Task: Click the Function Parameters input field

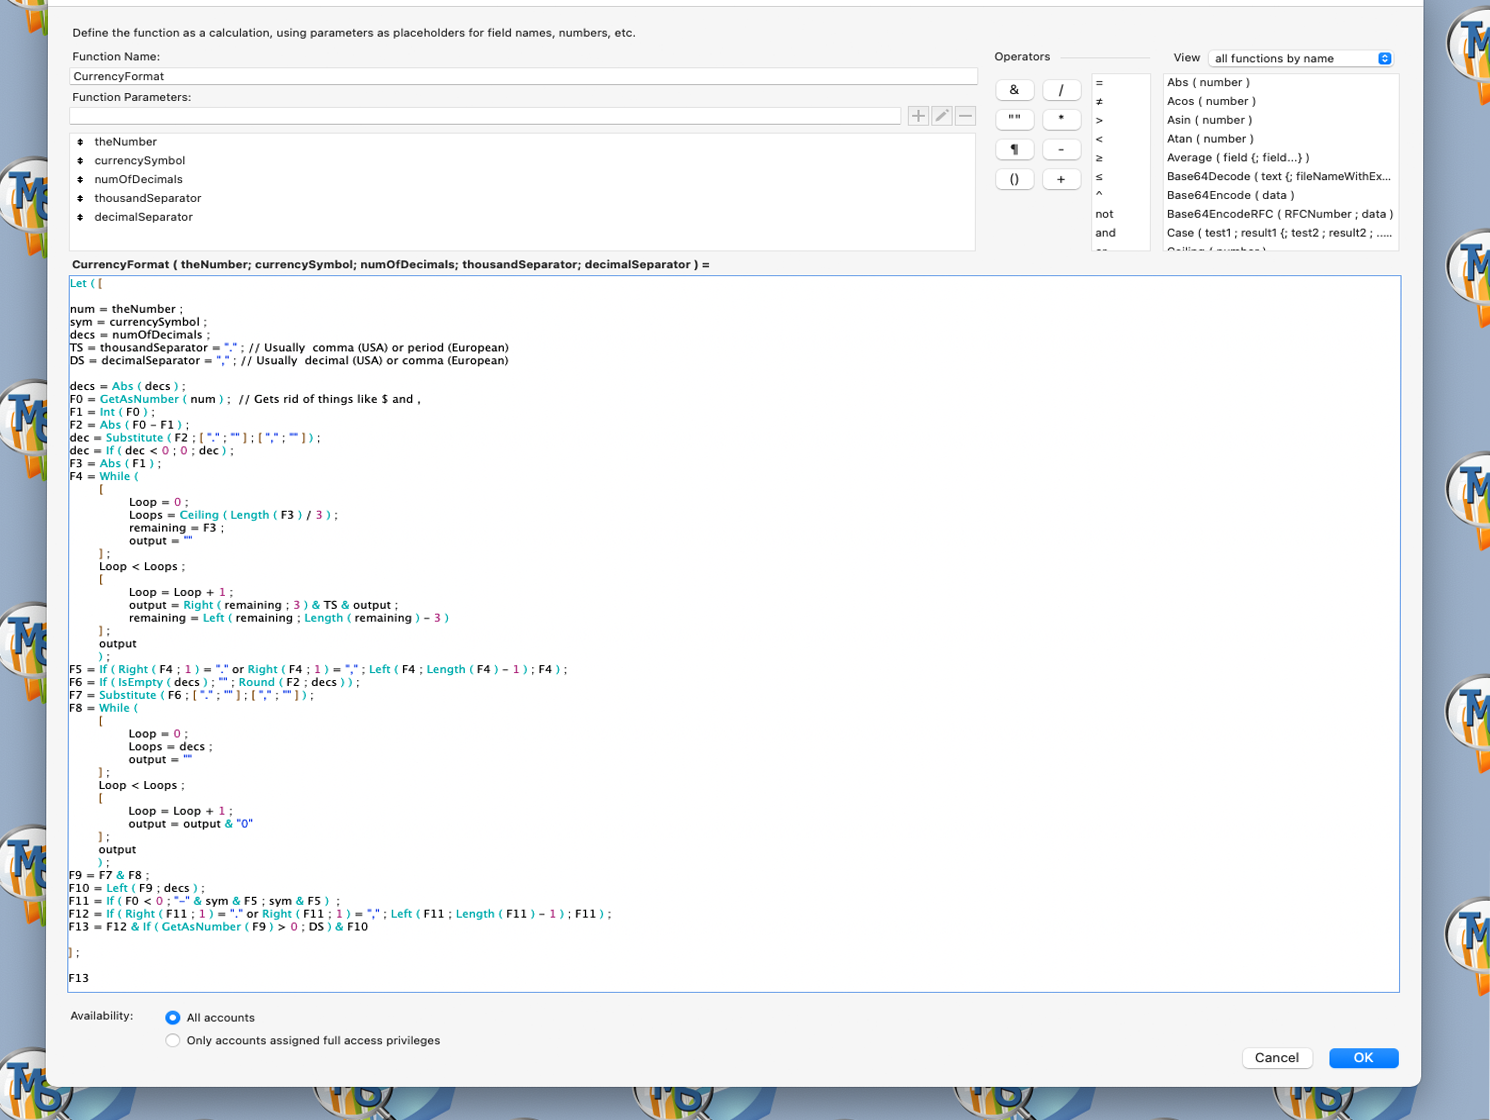Action: pyautogui.click(x=485, y=116)
